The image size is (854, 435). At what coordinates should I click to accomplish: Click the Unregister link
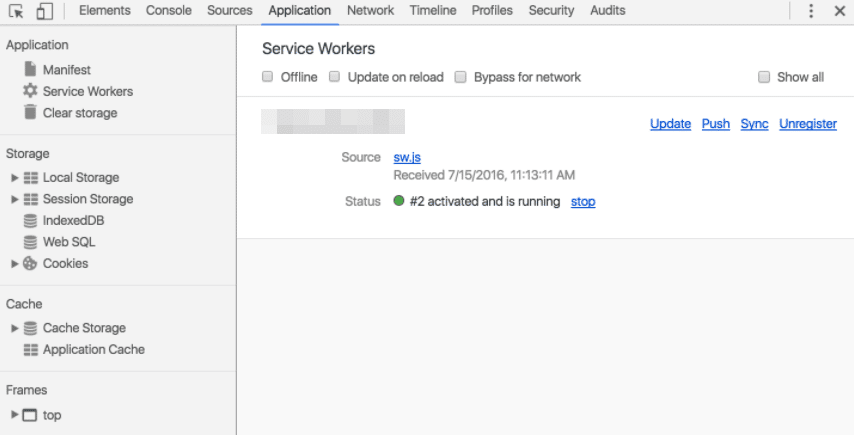click(x=807, y=124)
